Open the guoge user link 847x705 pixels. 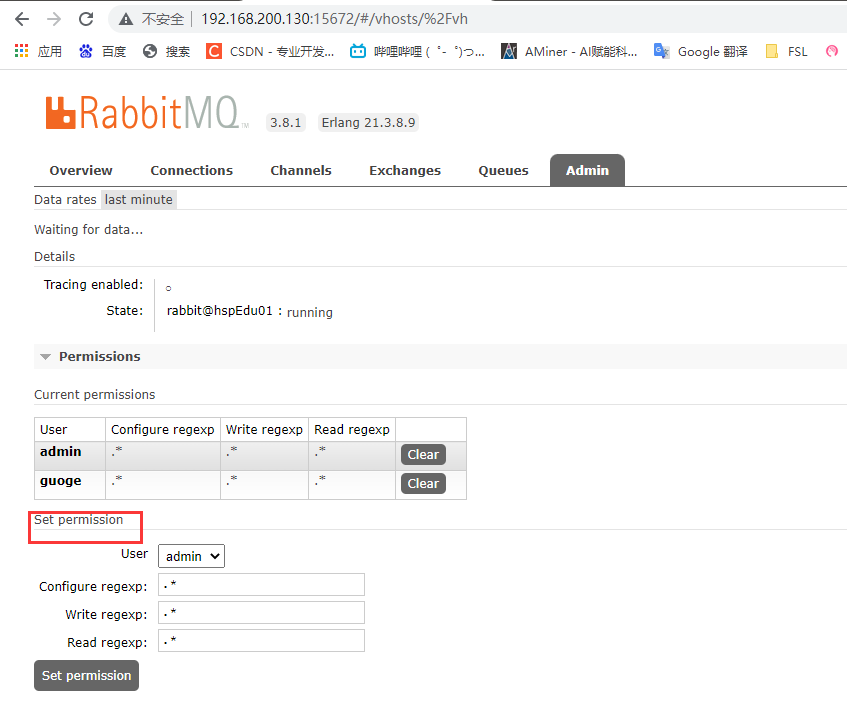coord(60,481)
